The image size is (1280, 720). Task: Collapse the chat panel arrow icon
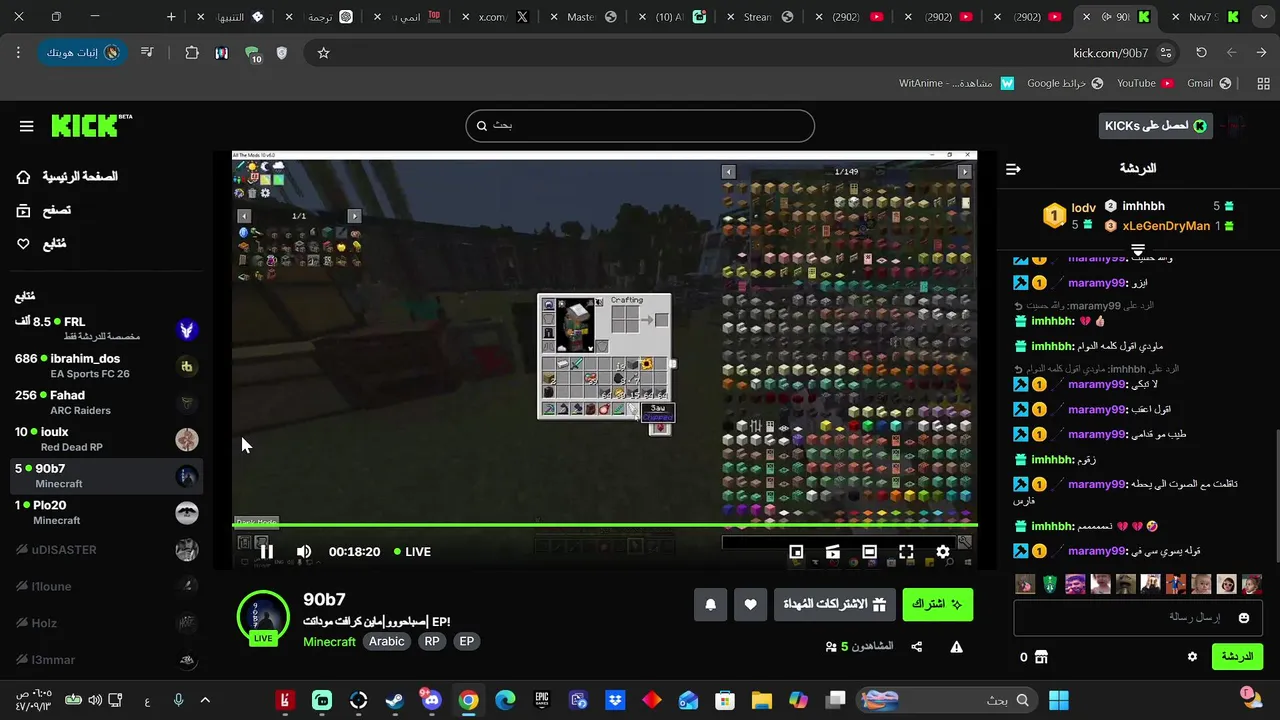(x=1013, y=169)
